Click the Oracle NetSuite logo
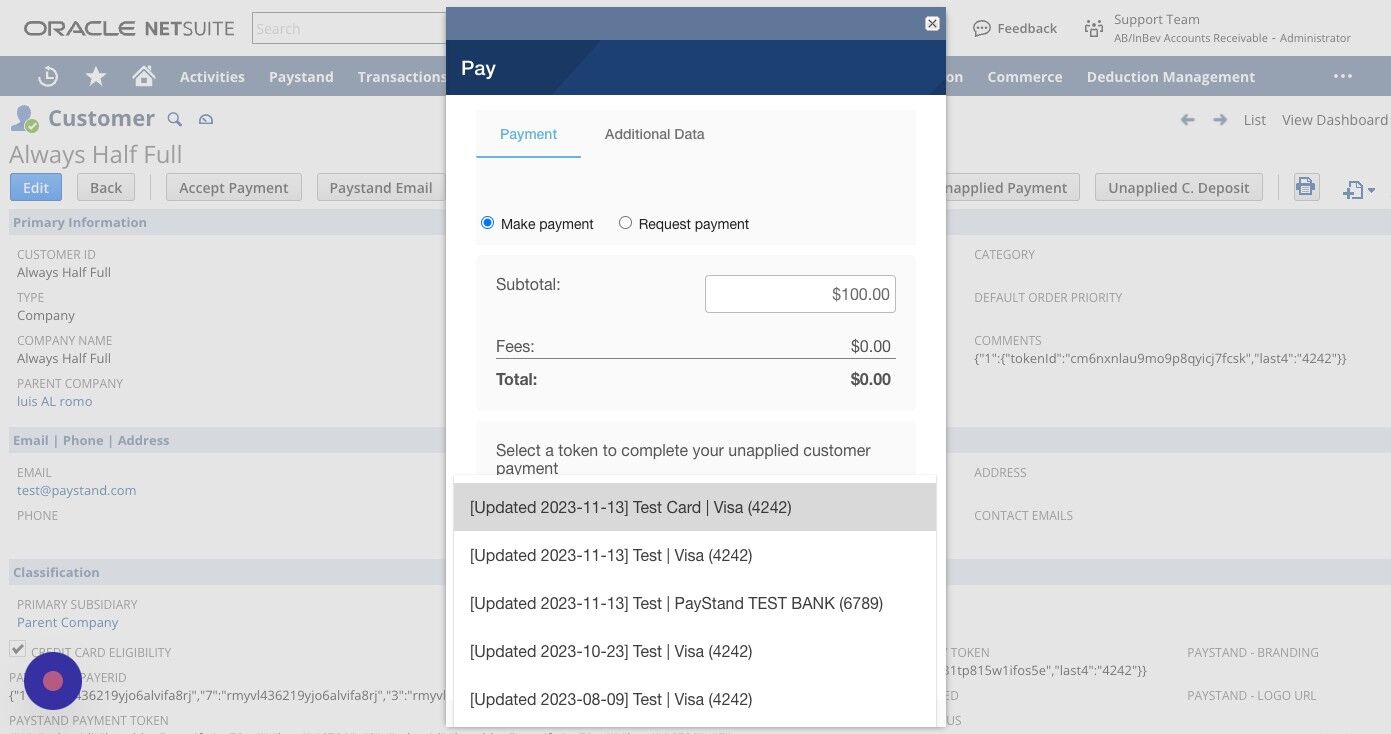Screen dimensions: 1391x734 click(128, 28)
